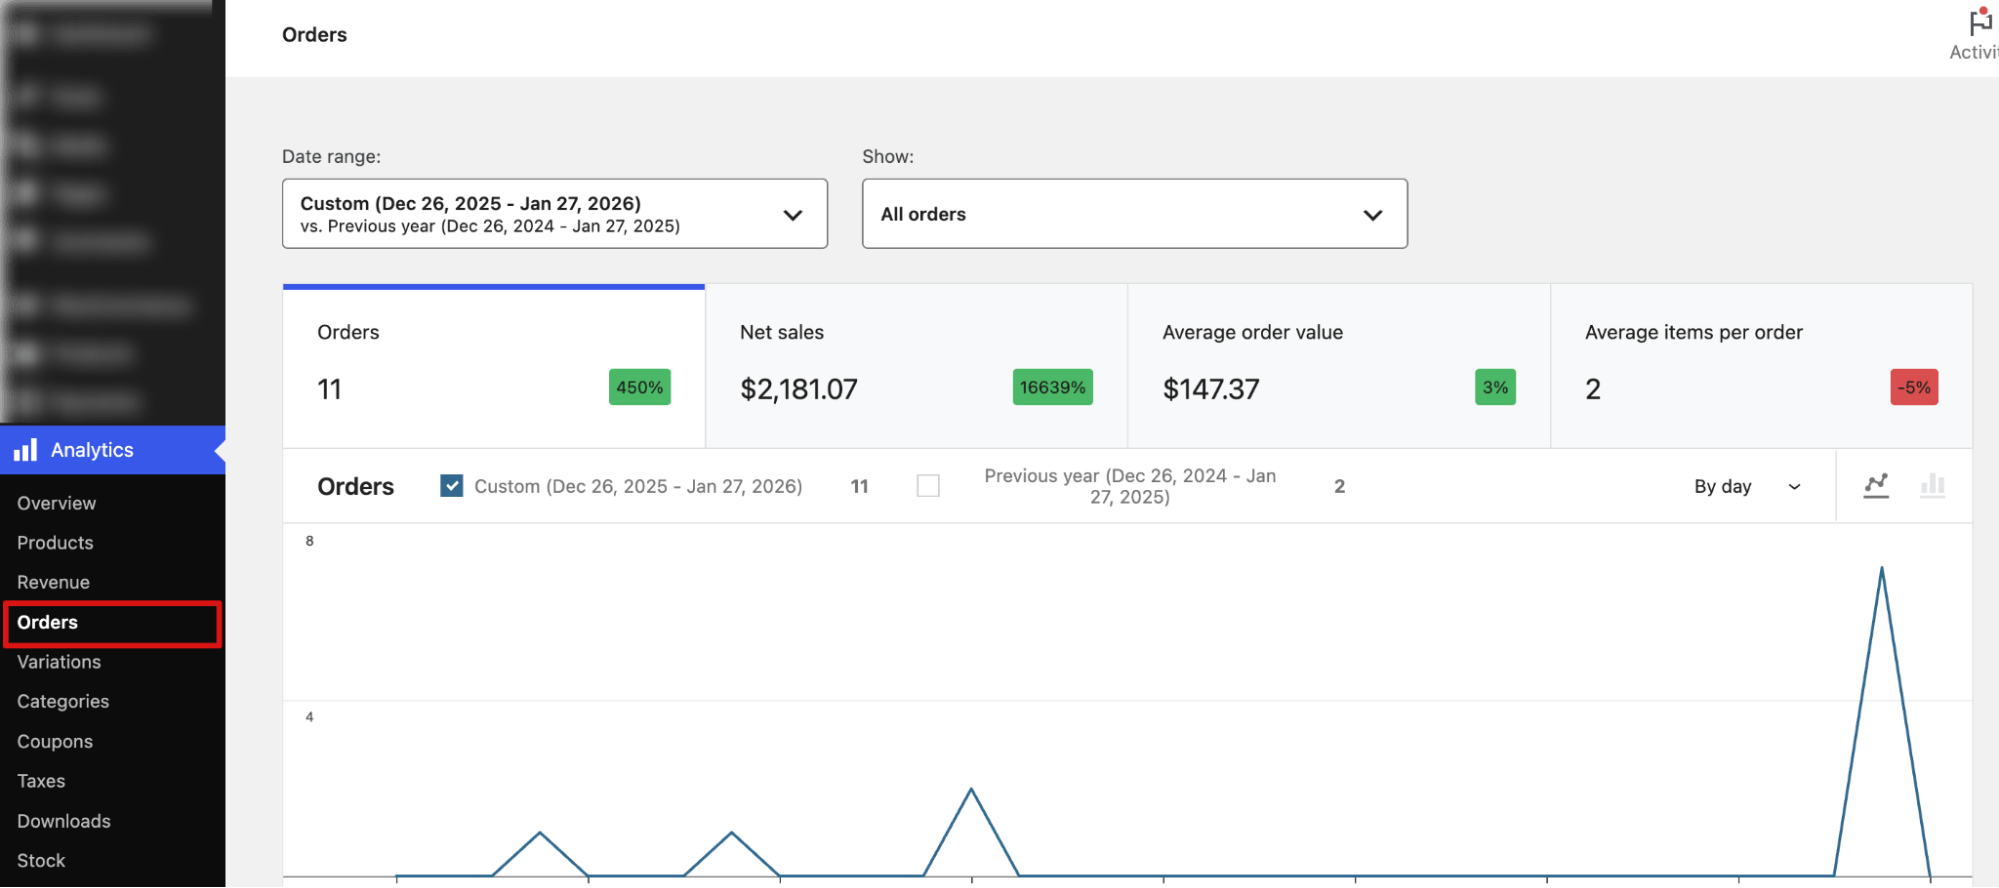
Task: Open Variations analytics report
Action: 59,662
